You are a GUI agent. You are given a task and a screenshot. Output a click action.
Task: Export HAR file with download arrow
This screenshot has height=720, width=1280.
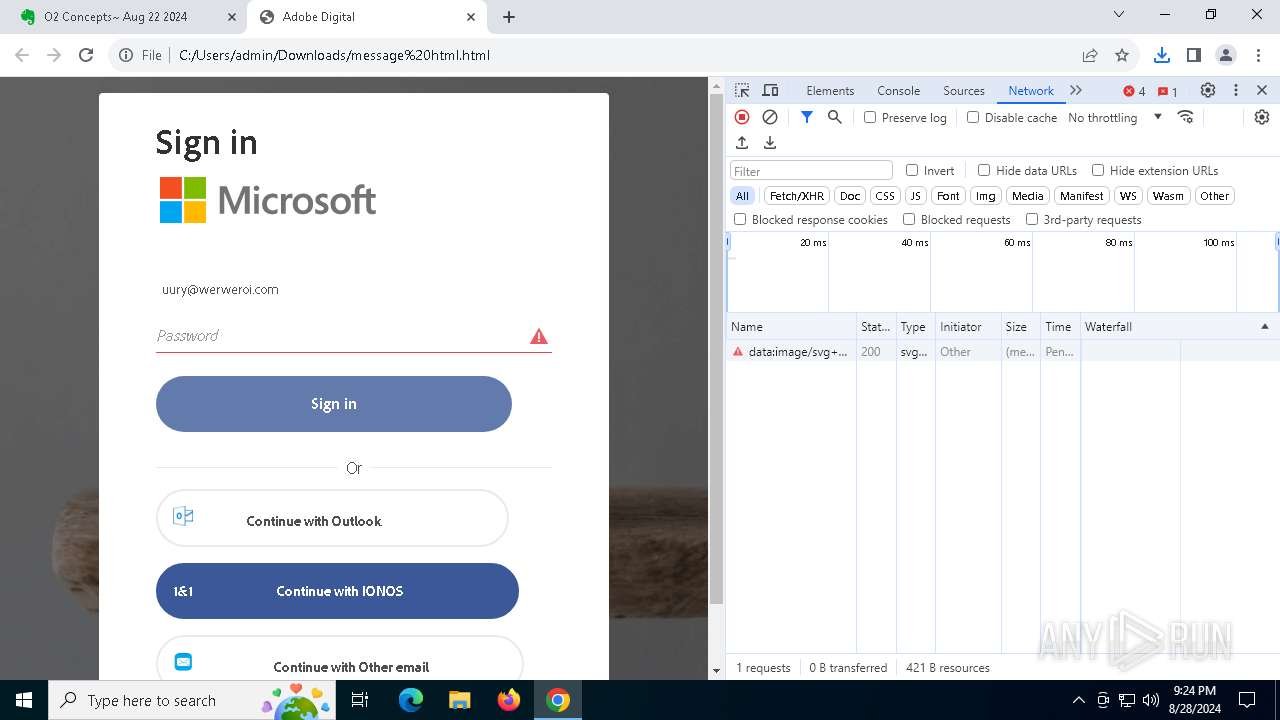pos(770,143)
